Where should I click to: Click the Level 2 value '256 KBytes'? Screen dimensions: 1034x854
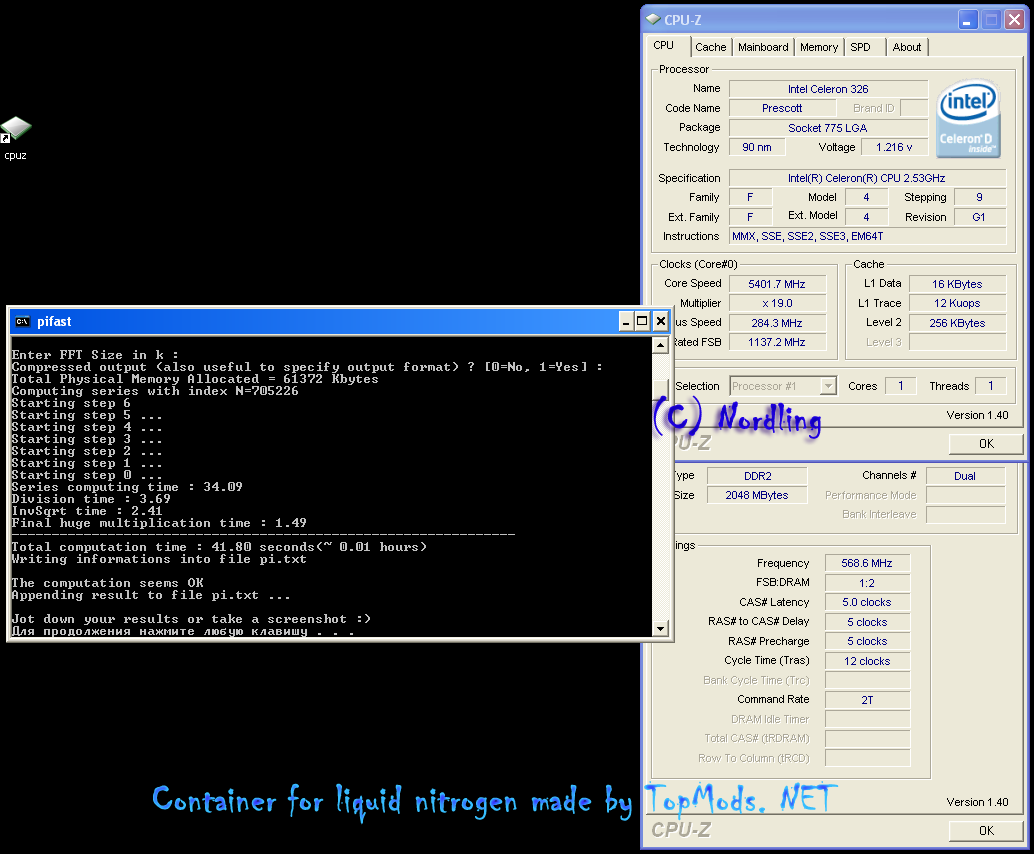(958, 323)
